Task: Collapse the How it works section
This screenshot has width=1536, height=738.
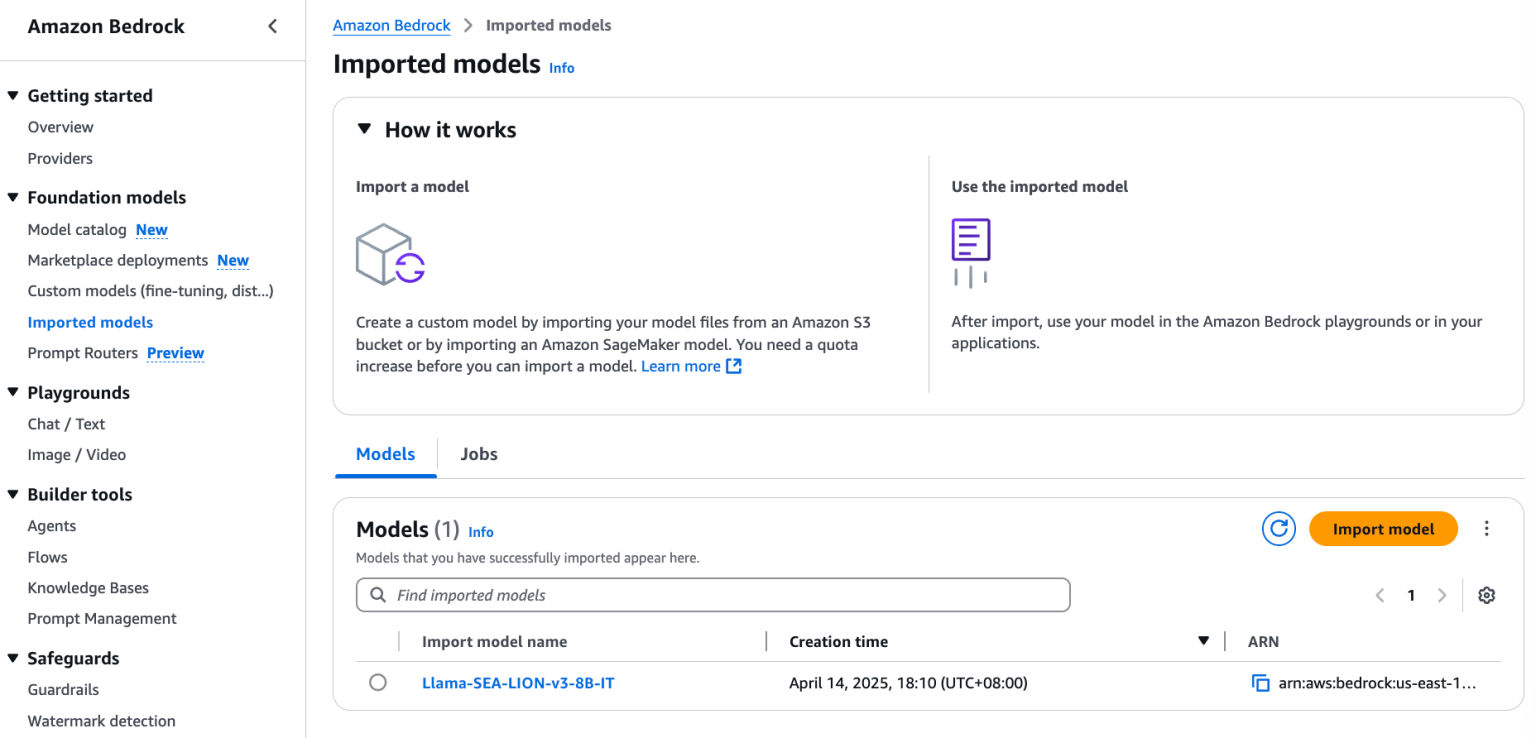Action: coord(364,129)
